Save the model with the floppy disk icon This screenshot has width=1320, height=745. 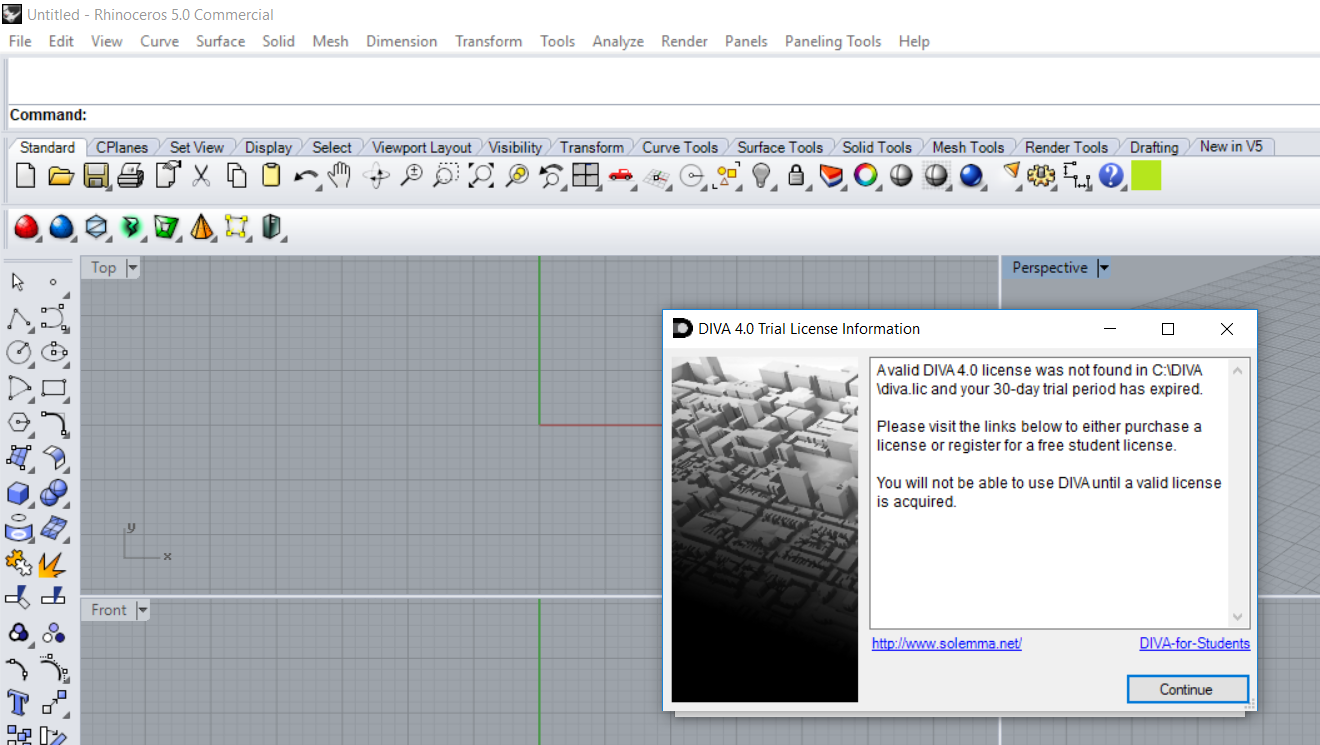(x=96, y=176)
